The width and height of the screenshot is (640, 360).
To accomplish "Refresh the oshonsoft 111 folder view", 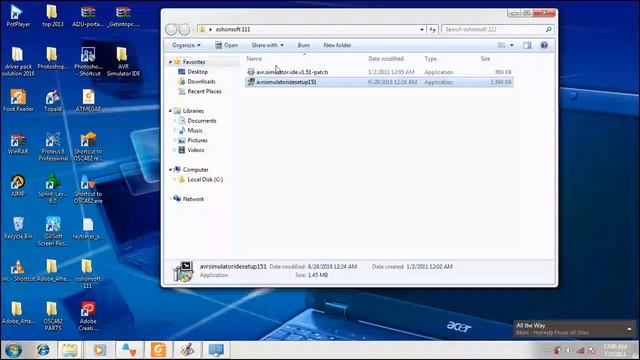I will [432, 29].
